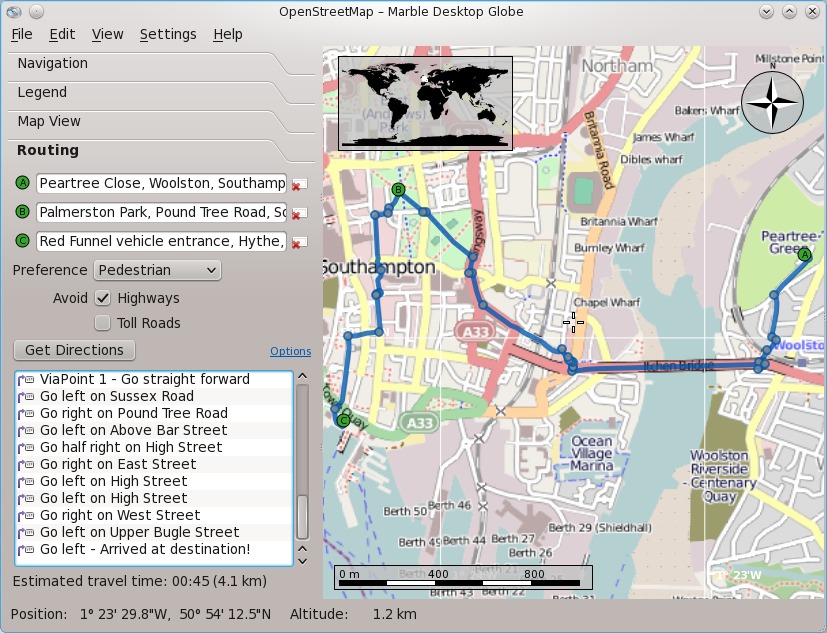The image size is (827, 633).
Task: Open the routing Options link
Action: tap(290, 352)
